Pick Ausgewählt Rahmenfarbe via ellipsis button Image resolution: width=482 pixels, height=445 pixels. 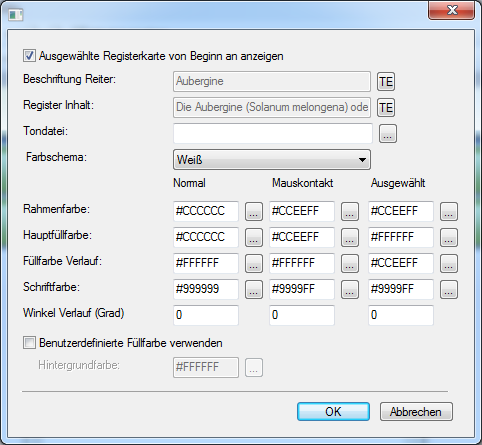[449, 211]
